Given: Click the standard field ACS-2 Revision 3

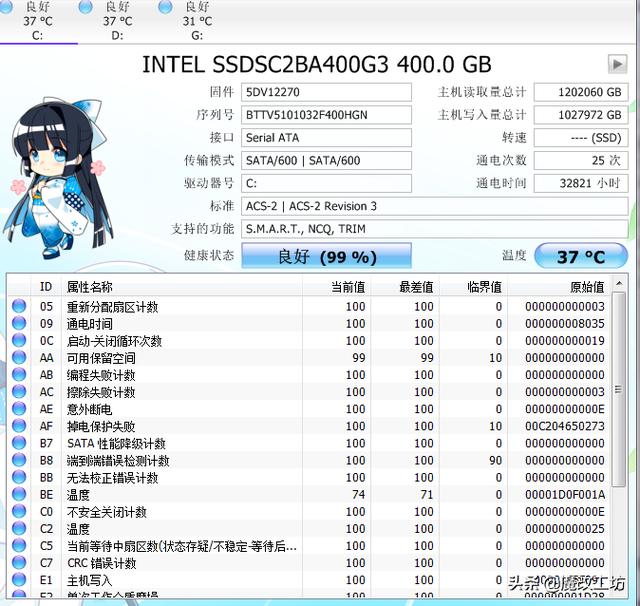Looking at the screenshot, I should coord(435,206).
